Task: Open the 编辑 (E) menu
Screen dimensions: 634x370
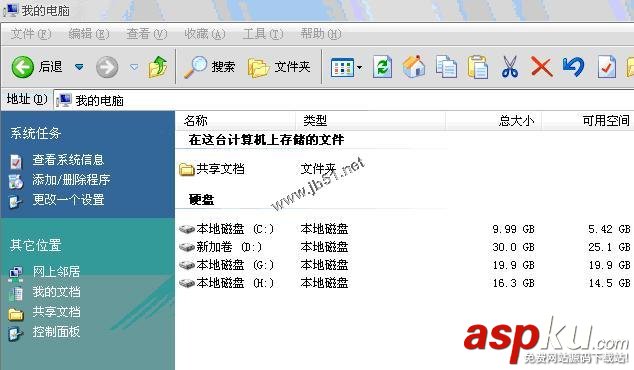Action: point(89,34)
